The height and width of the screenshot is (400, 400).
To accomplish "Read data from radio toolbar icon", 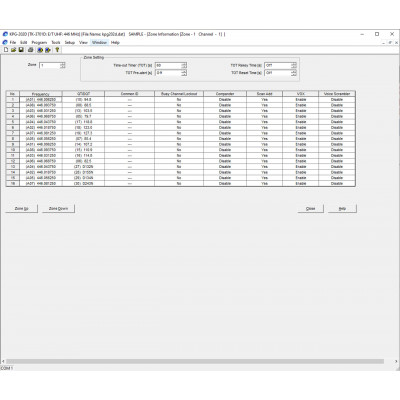I will click(x=40, y=50).
